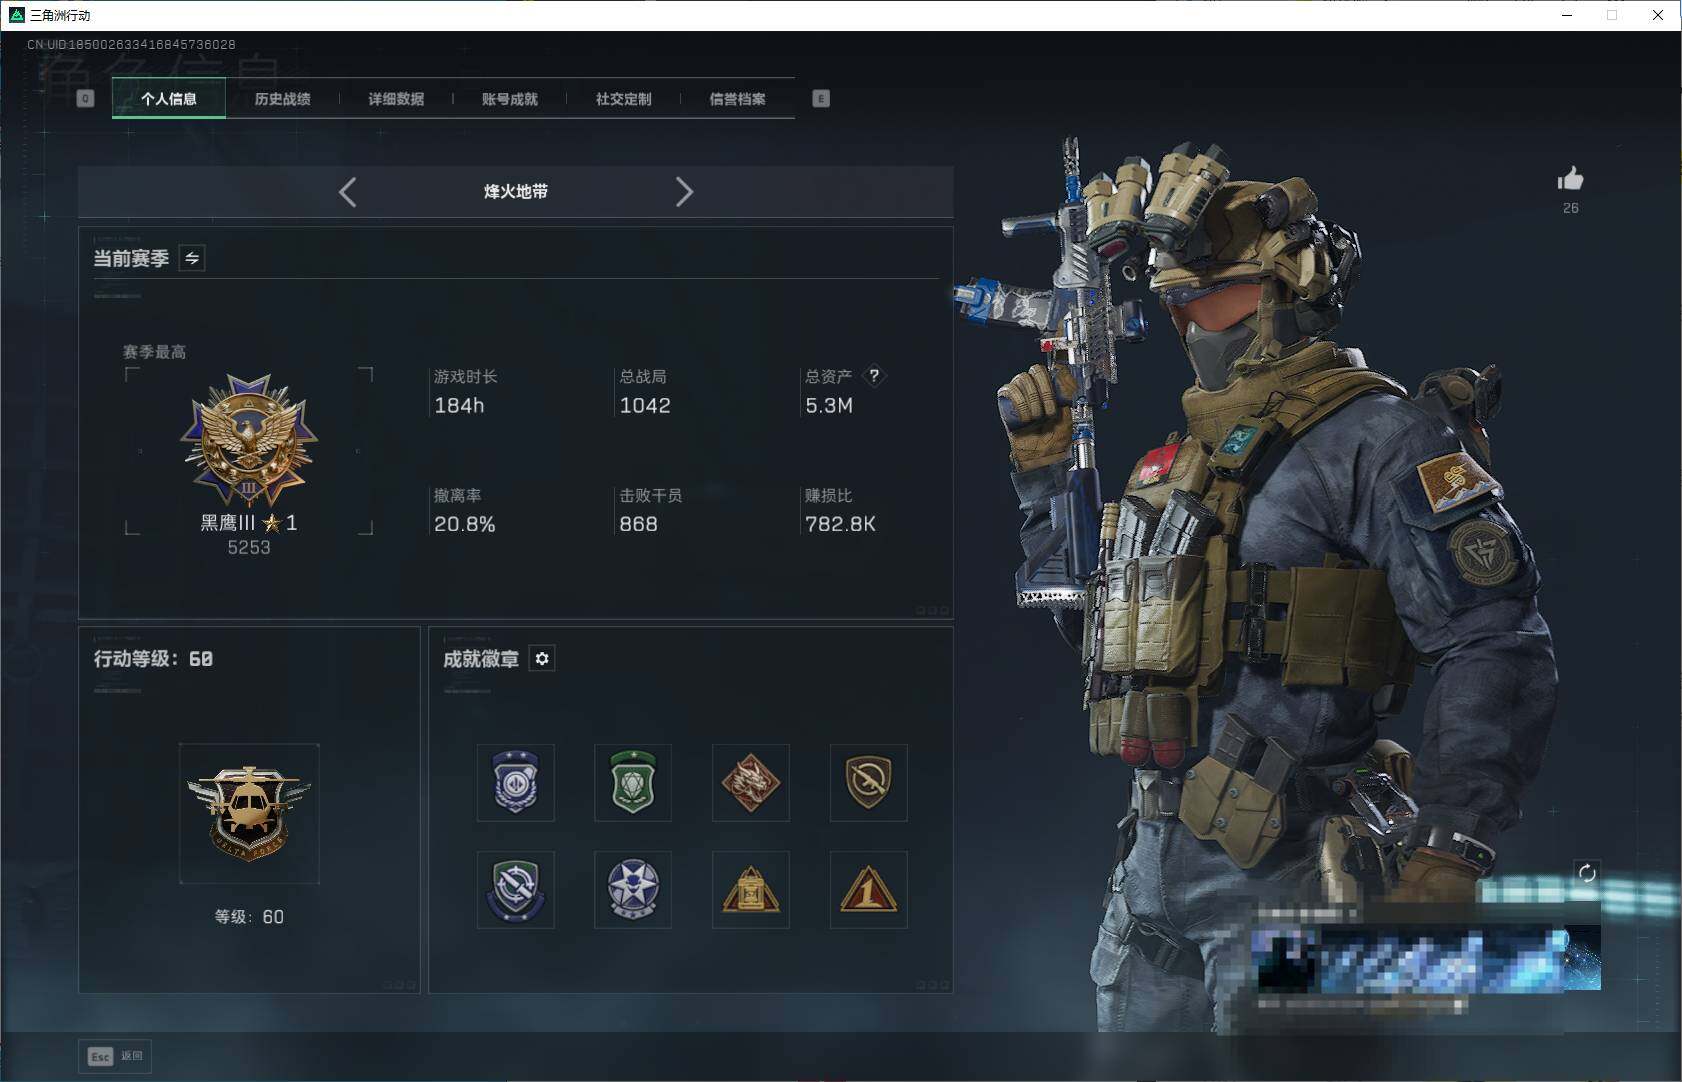Screen dimensions: 1682x1082
Task: Open the 总资产 help question mark
Action: (874, 376)
